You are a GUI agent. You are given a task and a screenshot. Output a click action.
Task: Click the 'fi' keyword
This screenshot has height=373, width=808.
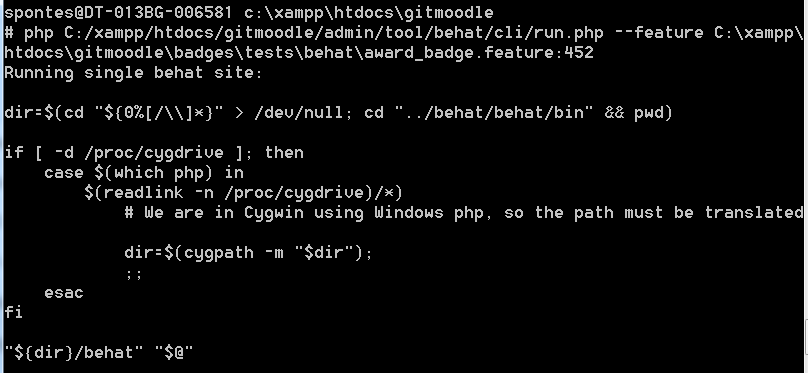(13, 313)
